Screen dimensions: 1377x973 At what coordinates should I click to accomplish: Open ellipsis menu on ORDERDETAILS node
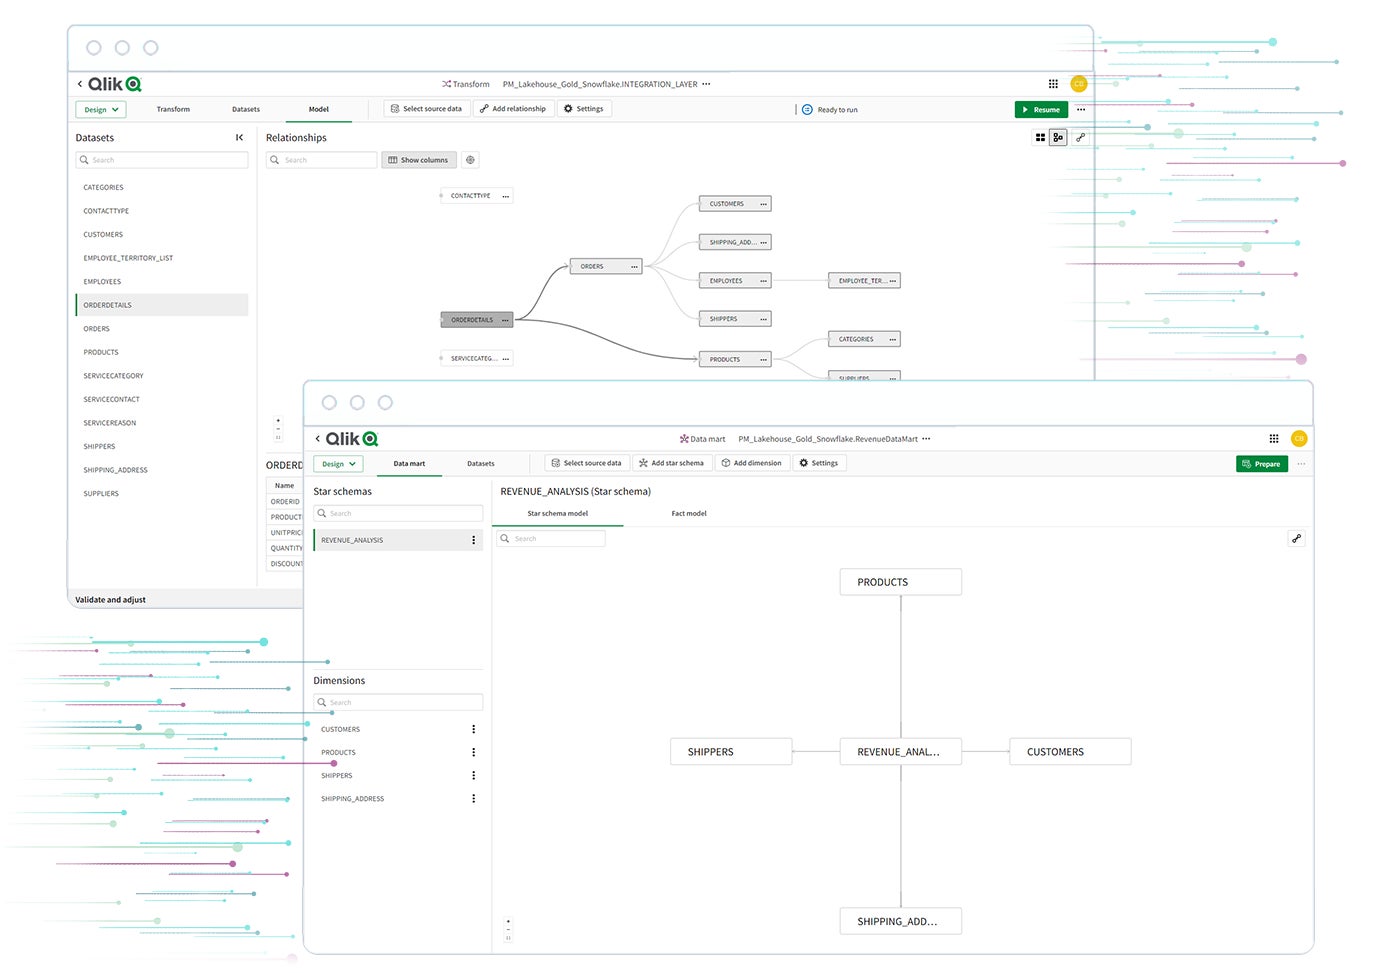(x=505, y=320)
